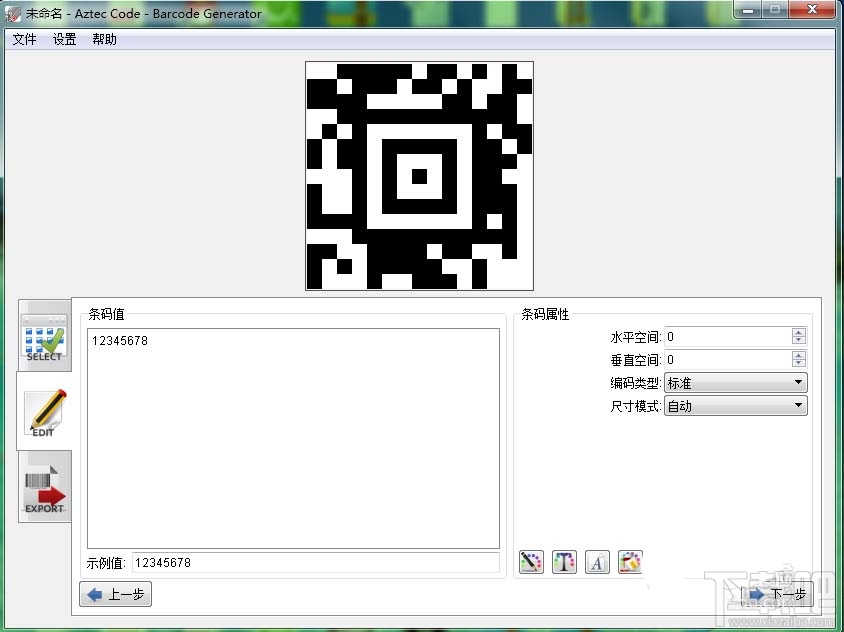
Task: Open the EXPORT barcode function
Action: click(x=43, y=487)
